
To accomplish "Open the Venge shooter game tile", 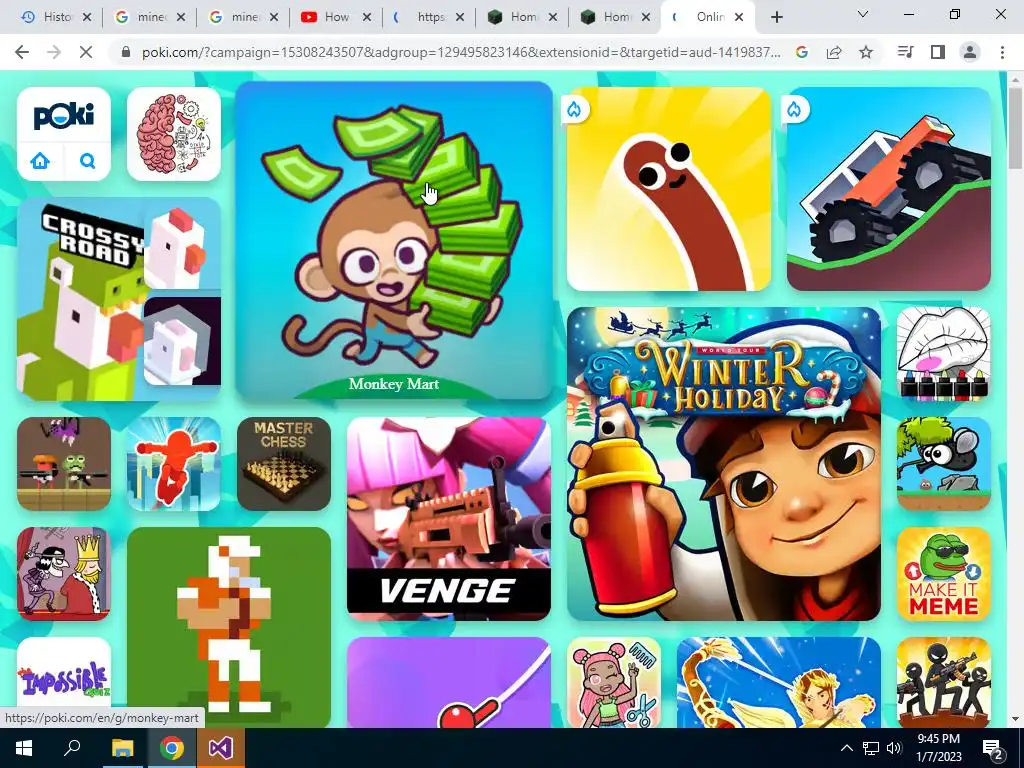I will click(x=449, y=519).
